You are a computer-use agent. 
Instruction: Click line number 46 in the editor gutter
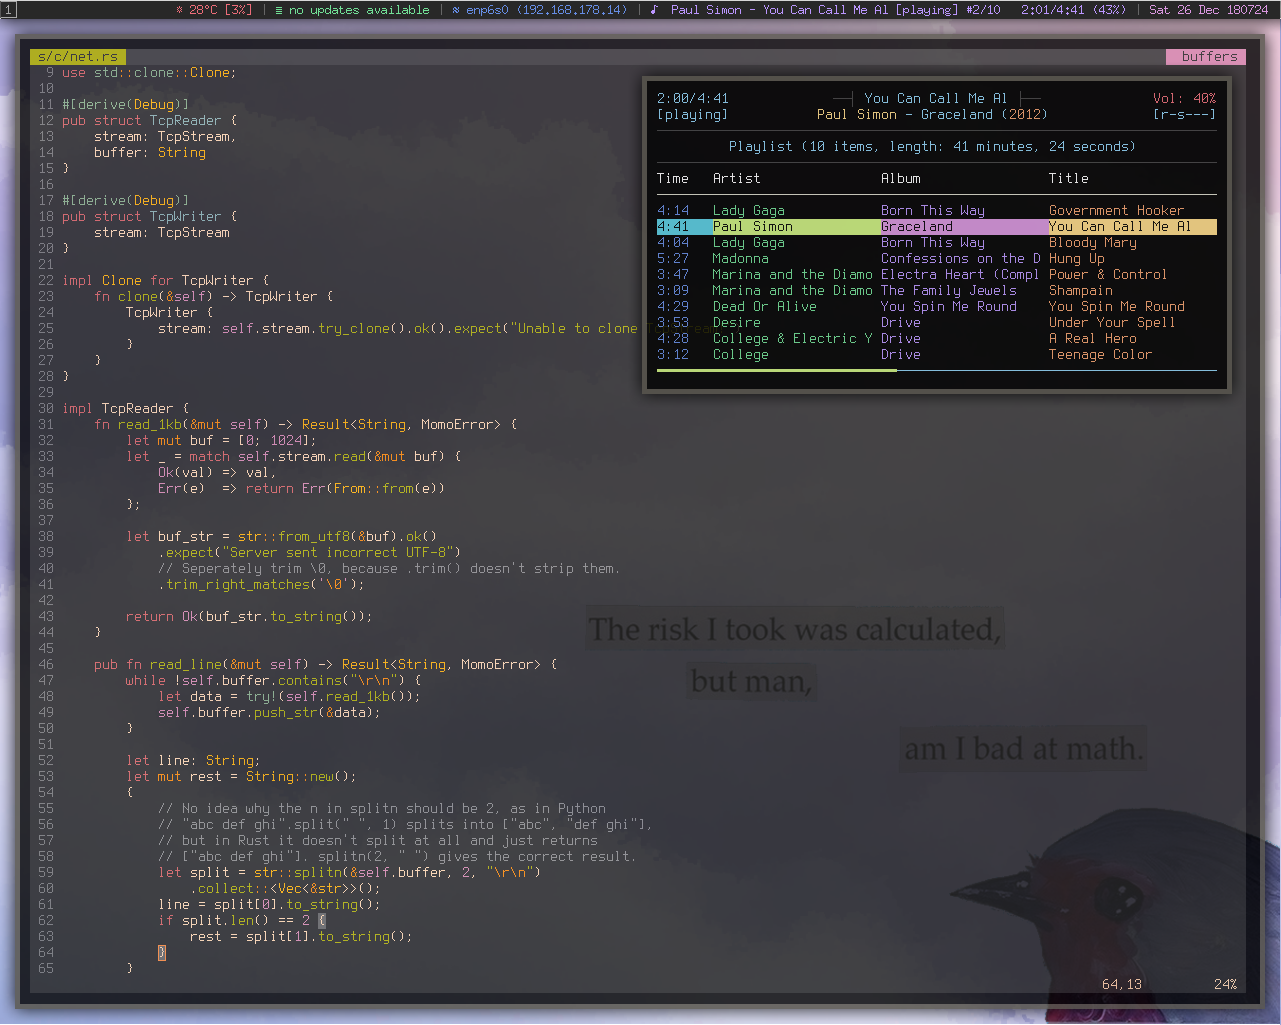point(46,664)
